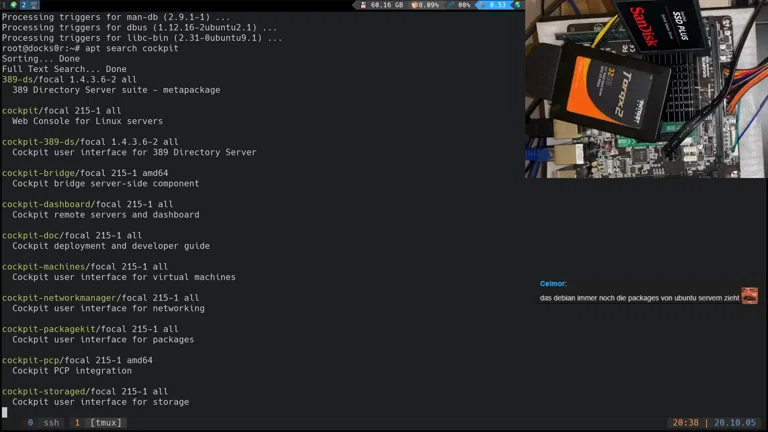The image size is (768, 432).
Task: Click the 'Sorting... Done' line
Action: pos(41,59)
